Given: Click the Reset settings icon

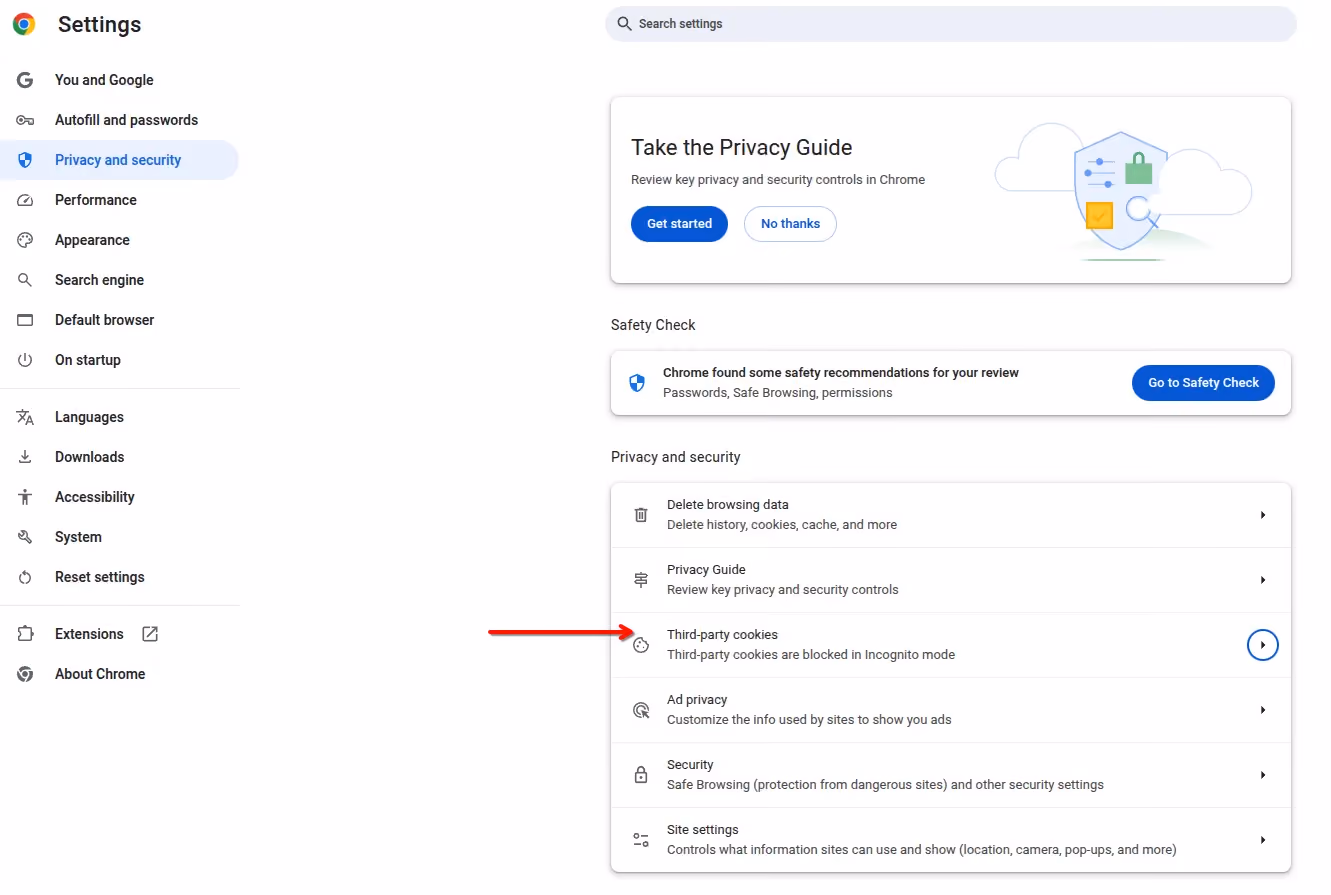Looking at the screenshot, I should [x=25, y=577].
